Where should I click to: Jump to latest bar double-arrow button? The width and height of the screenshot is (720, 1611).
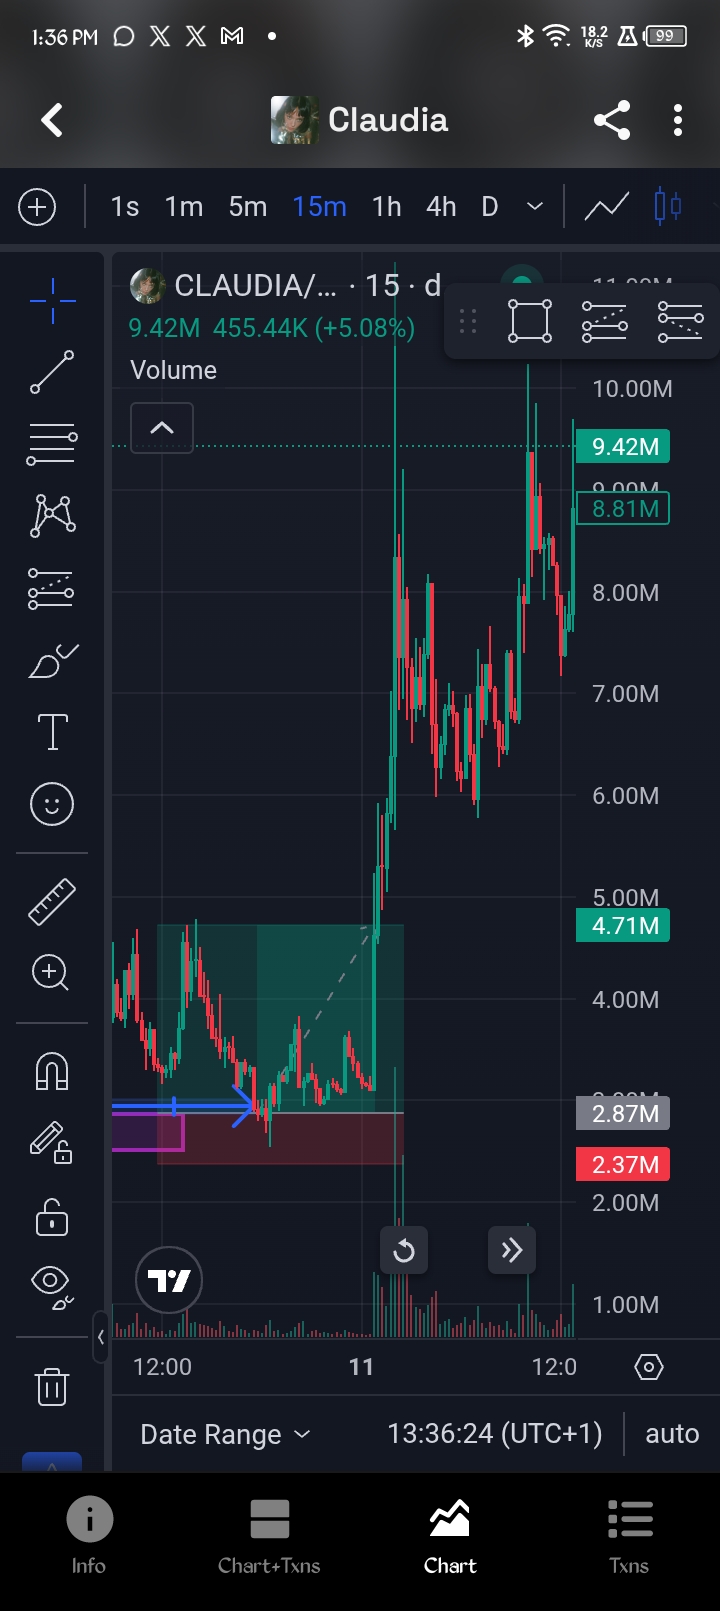pyautogui.click(x=512, y=1250)
